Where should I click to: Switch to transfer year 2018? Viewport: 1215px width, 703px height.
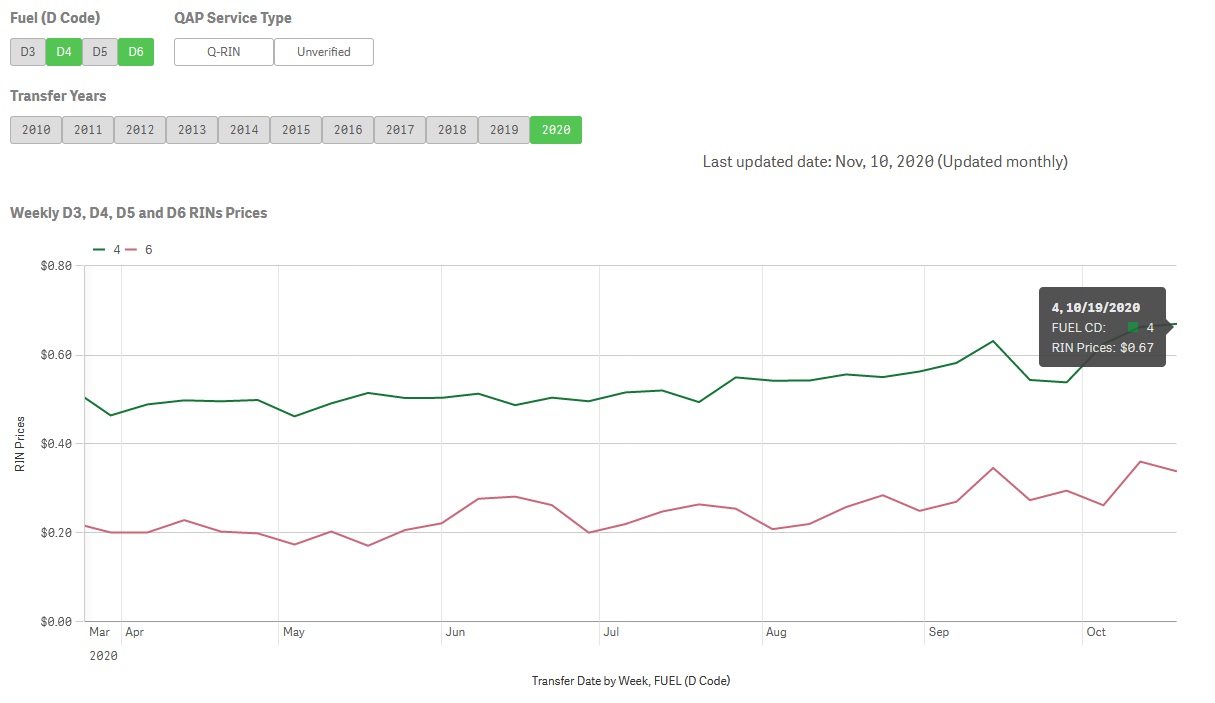(452, 130)
